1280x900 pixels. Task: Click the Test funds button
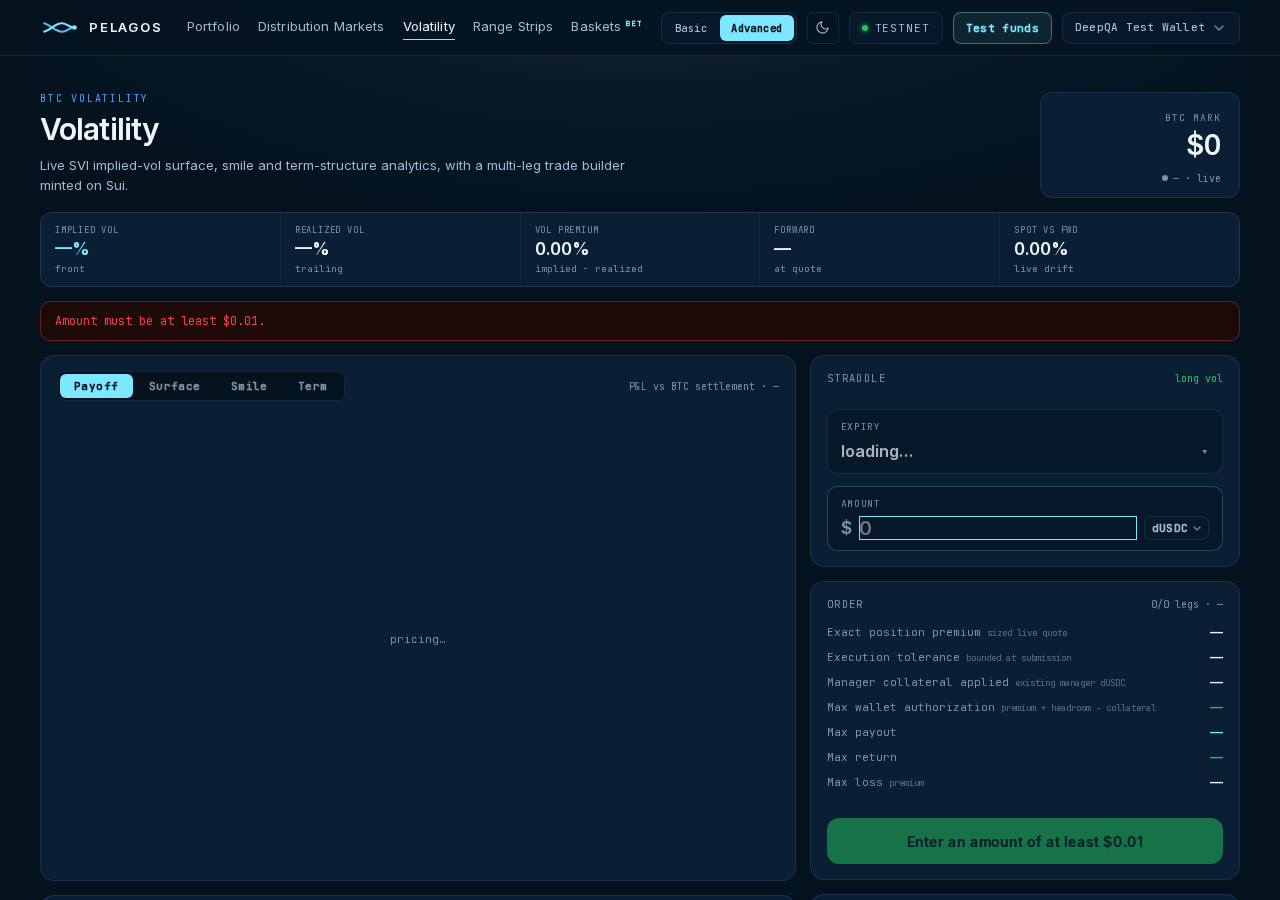point(1002,28)
